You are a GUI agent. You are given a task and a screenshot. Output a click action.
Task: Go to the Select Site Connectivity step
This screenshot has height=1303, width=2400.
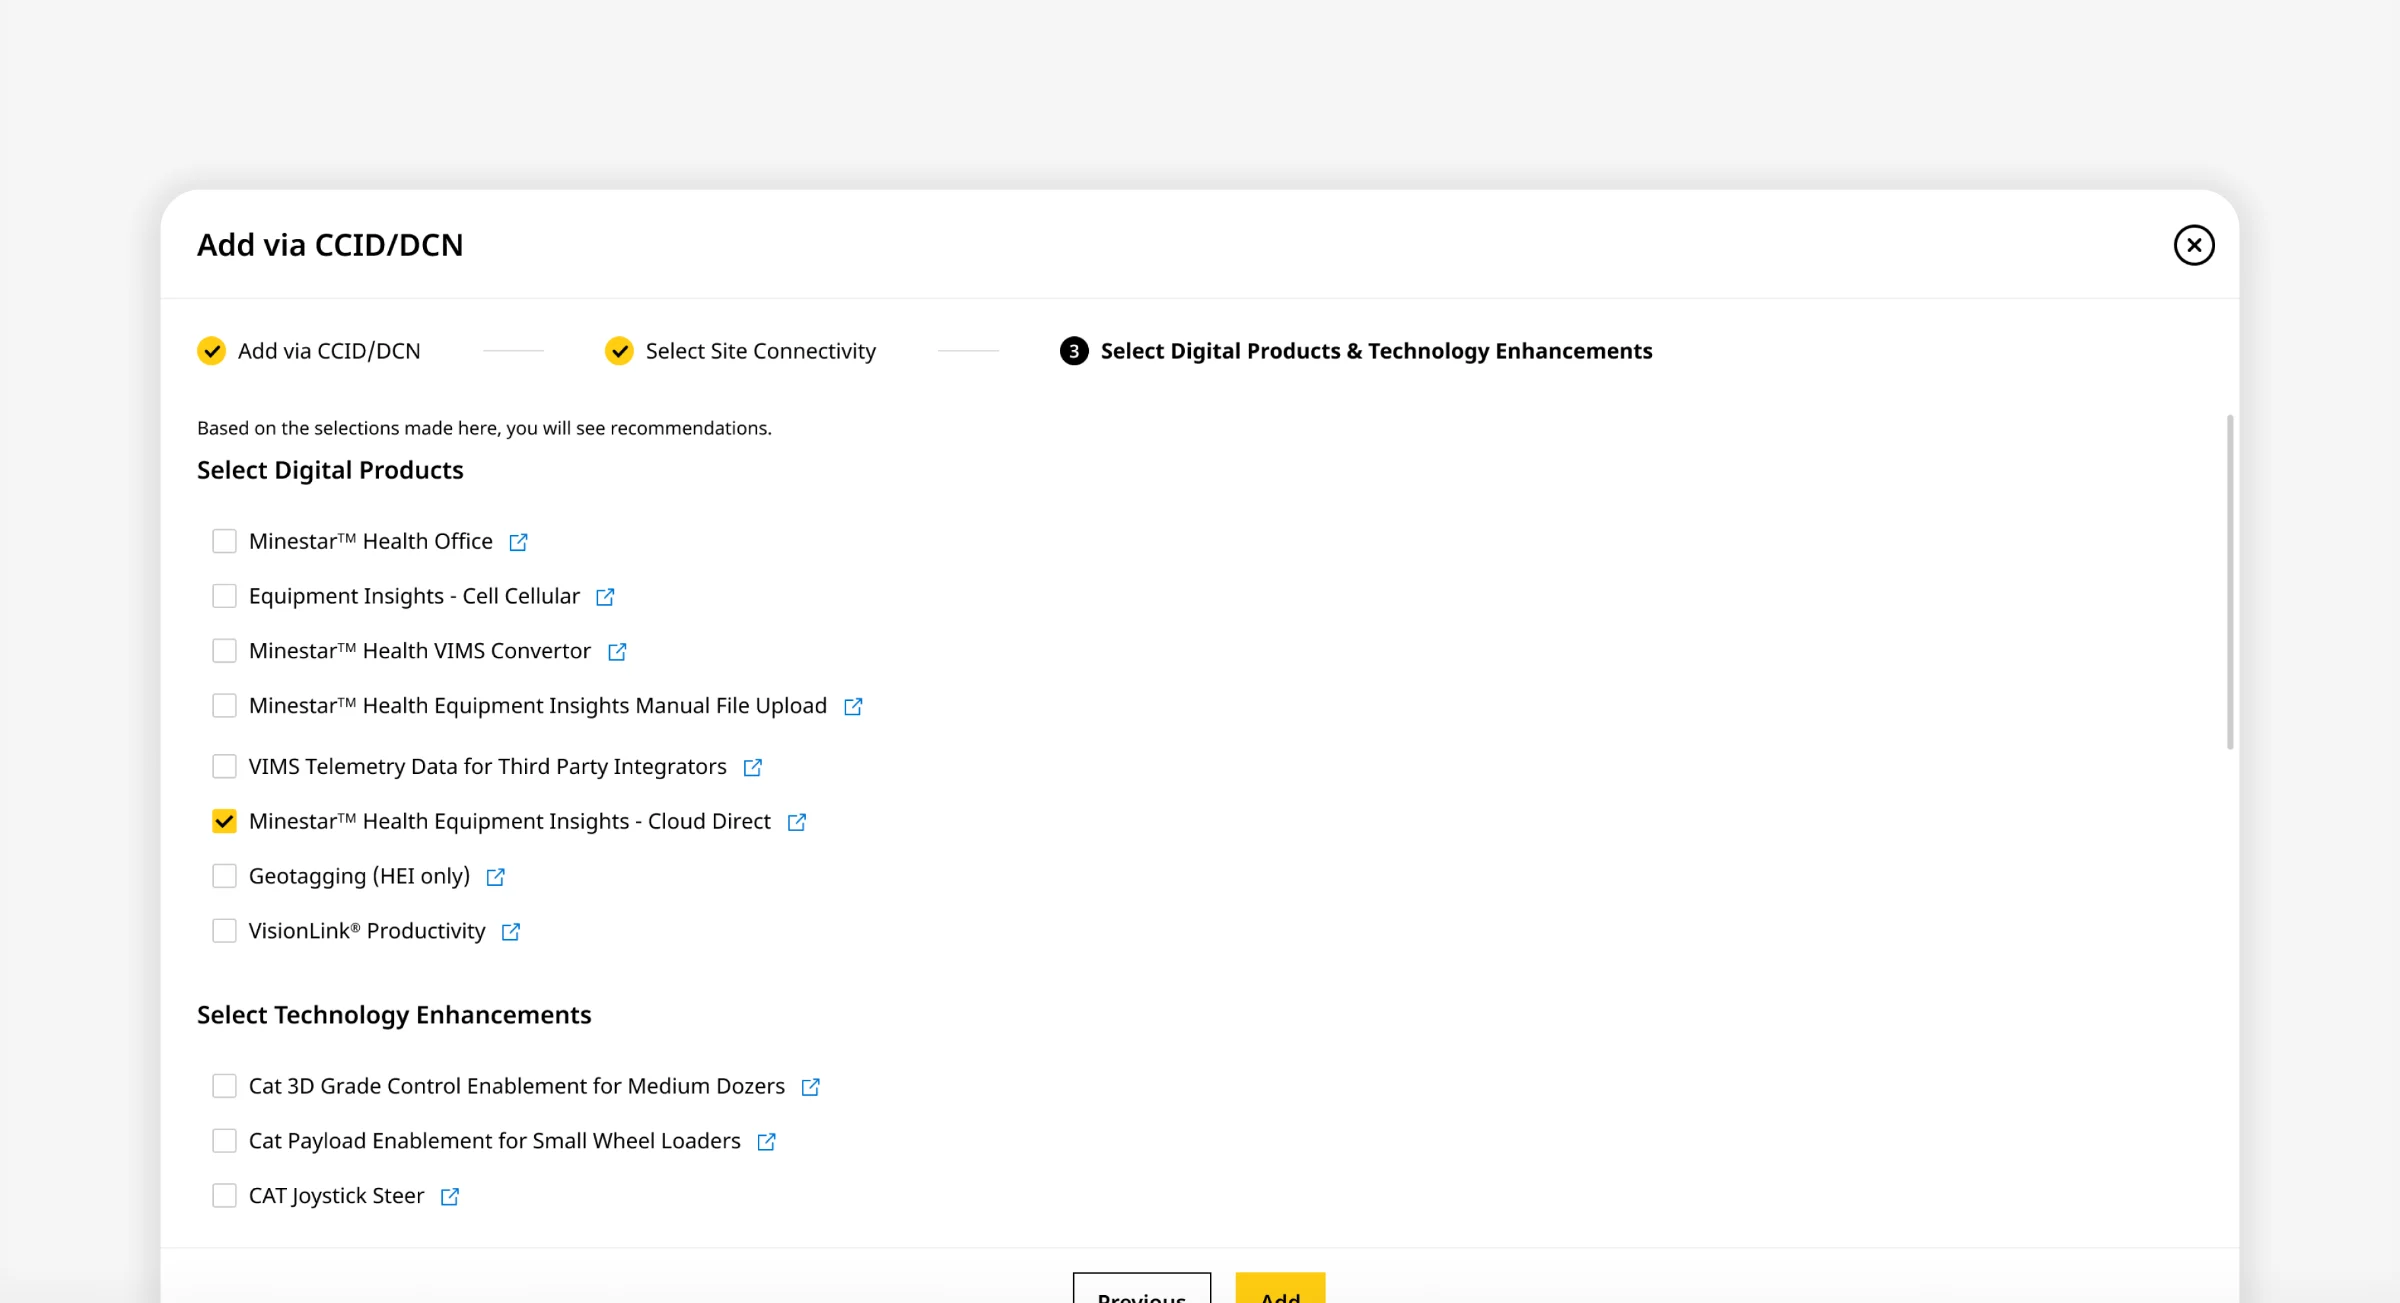(740, 351)
